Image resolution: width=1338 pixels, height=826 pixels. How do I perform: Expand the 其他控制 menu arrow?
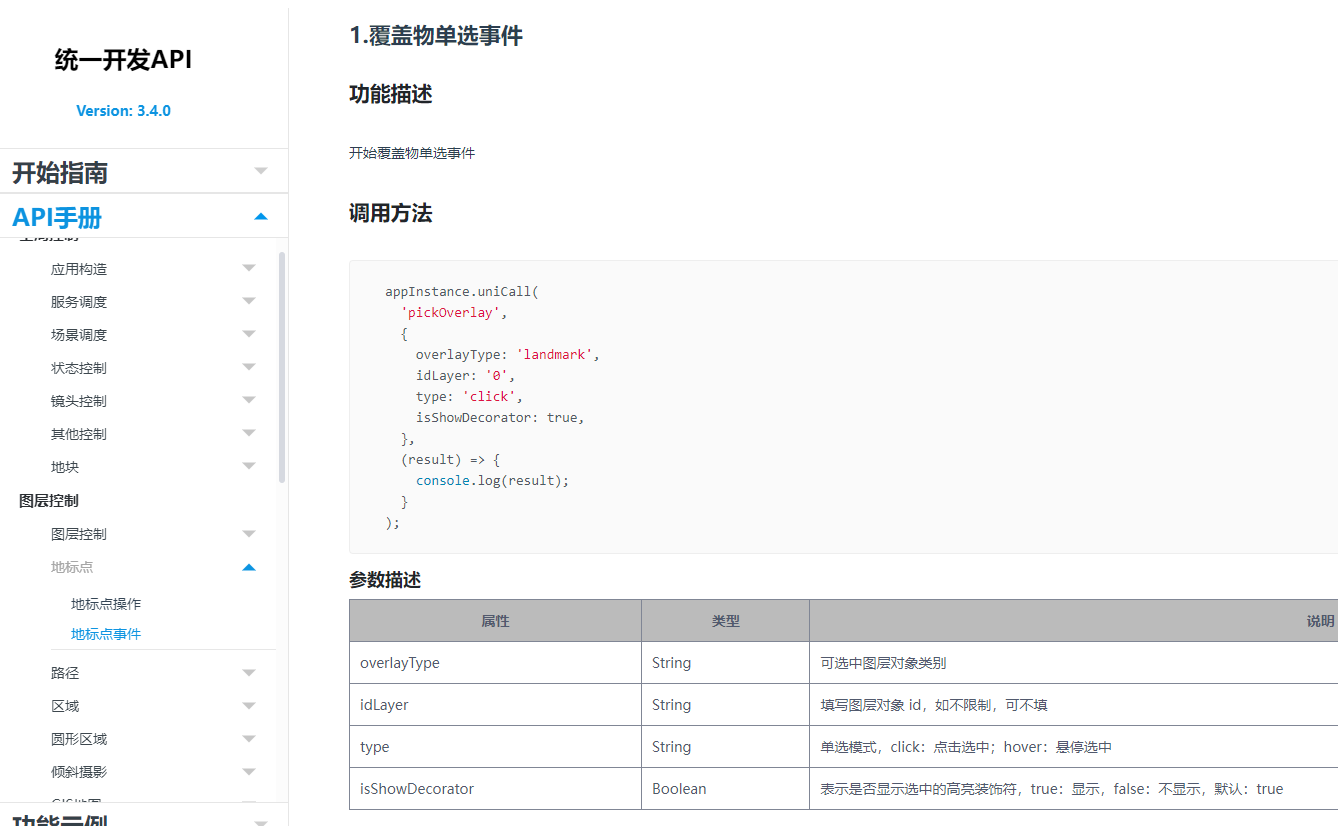point(249,433)
